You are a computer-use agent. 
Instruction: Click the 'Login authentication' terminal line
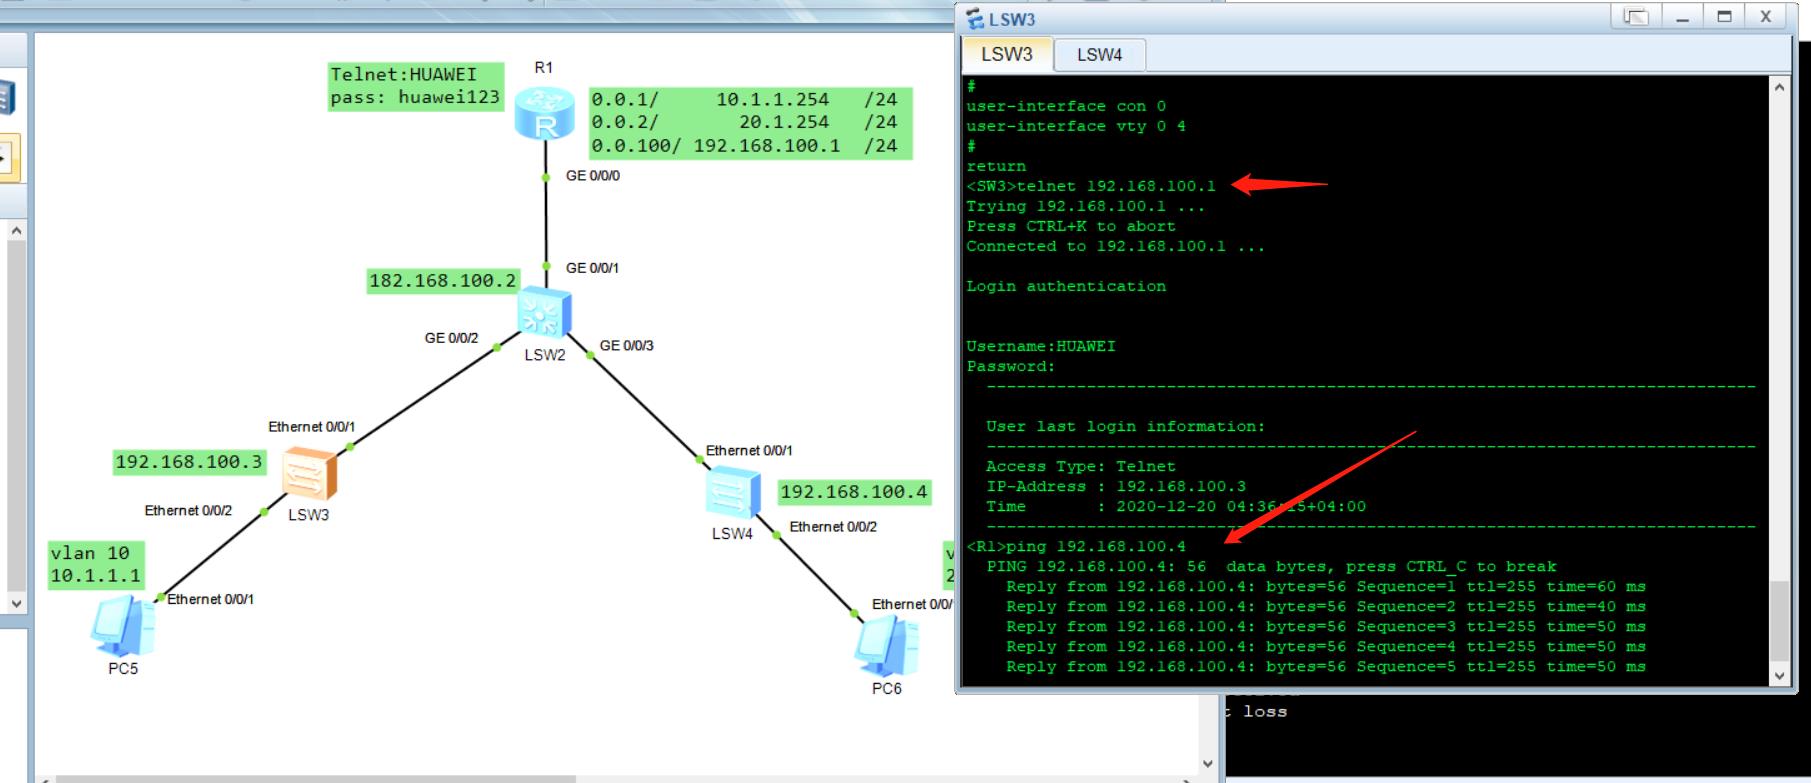click(1066, 286)
